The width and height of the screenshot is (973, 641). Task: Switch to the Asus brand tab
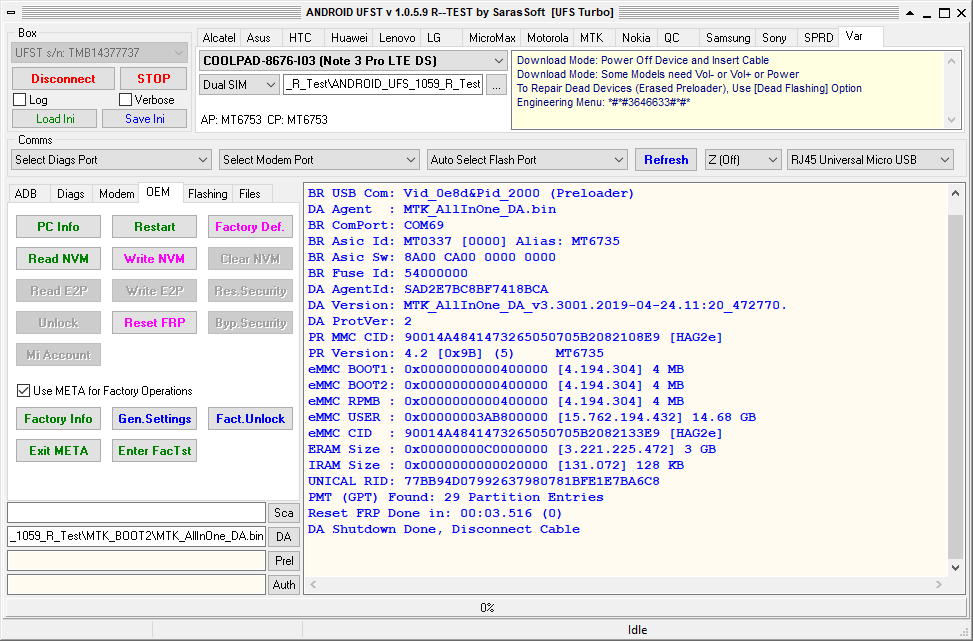[258, 38]
